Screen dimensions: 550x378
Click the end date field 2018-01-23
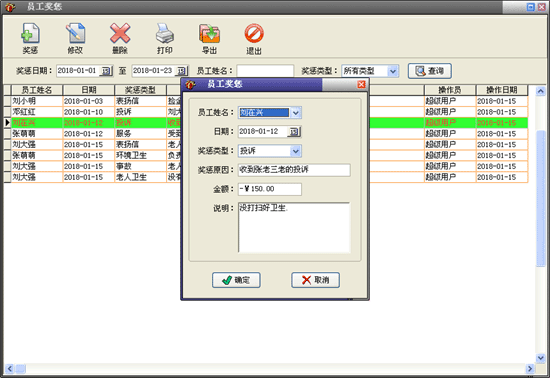154,71
